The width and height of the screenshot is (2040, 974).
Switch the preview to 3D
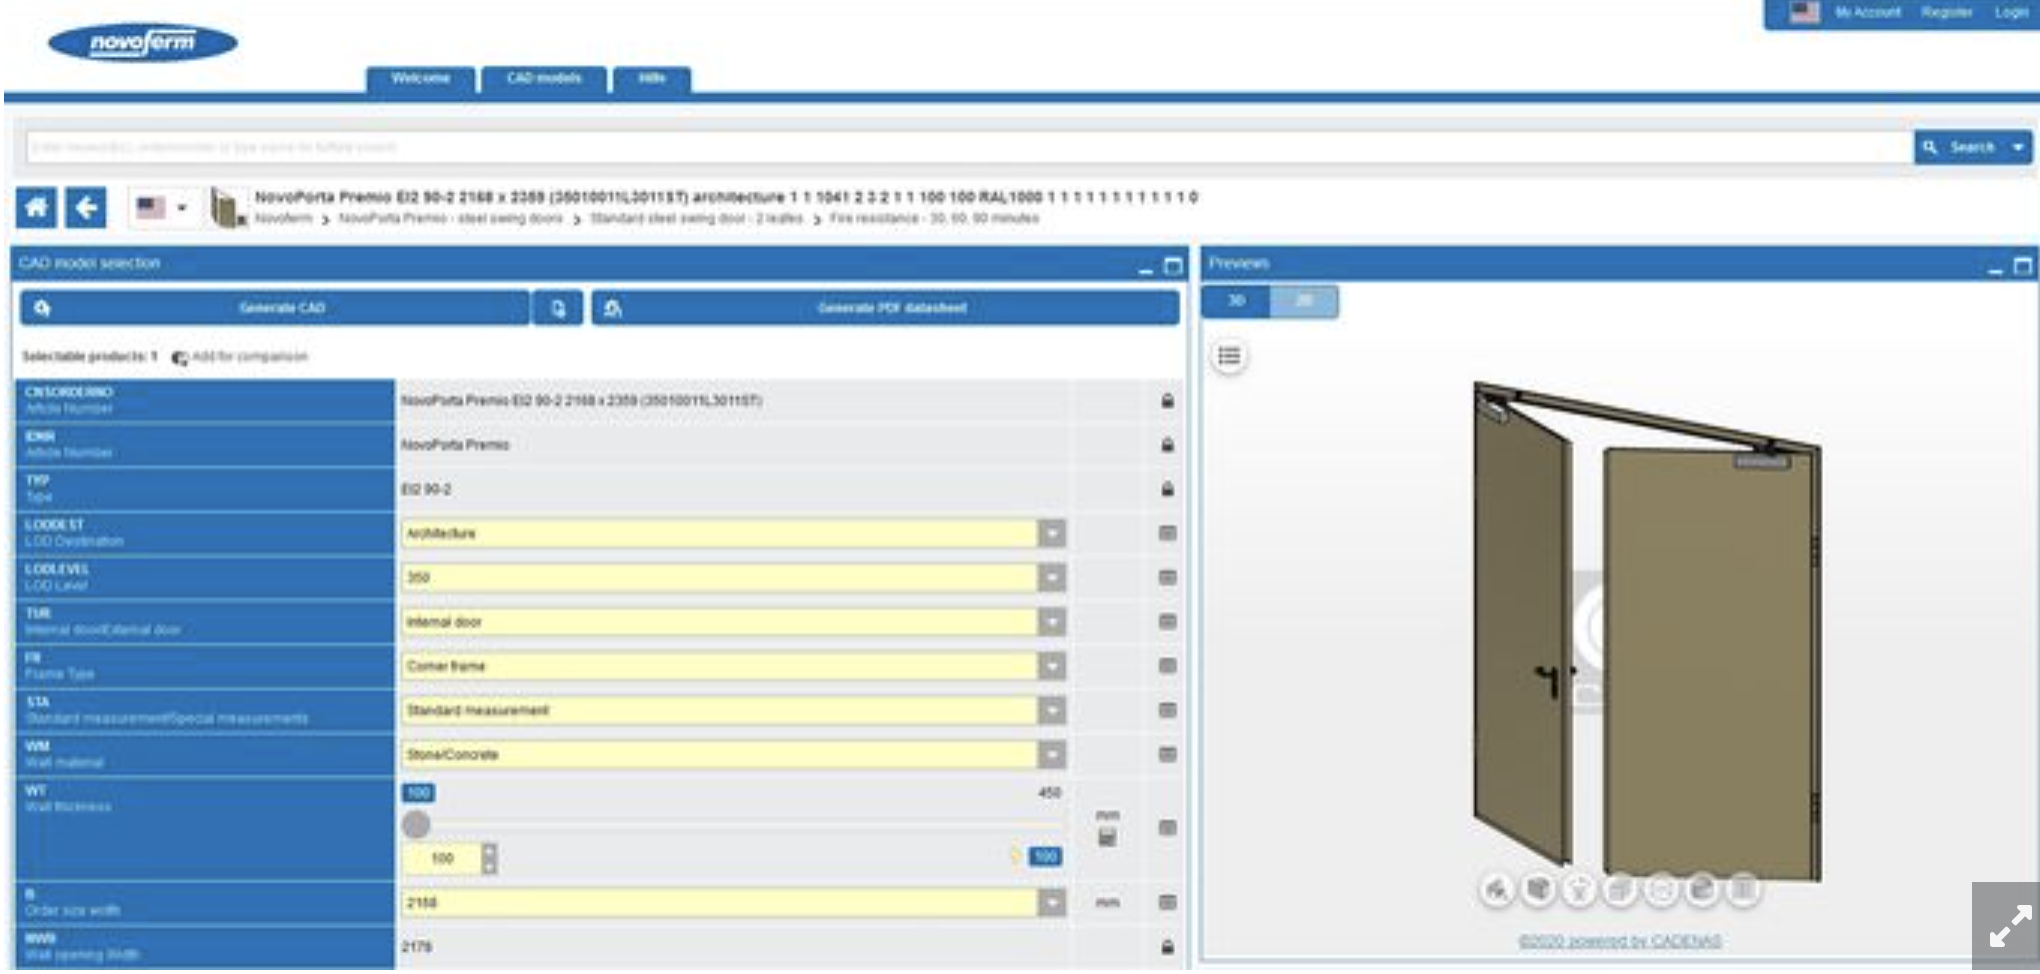(1236, 301)
